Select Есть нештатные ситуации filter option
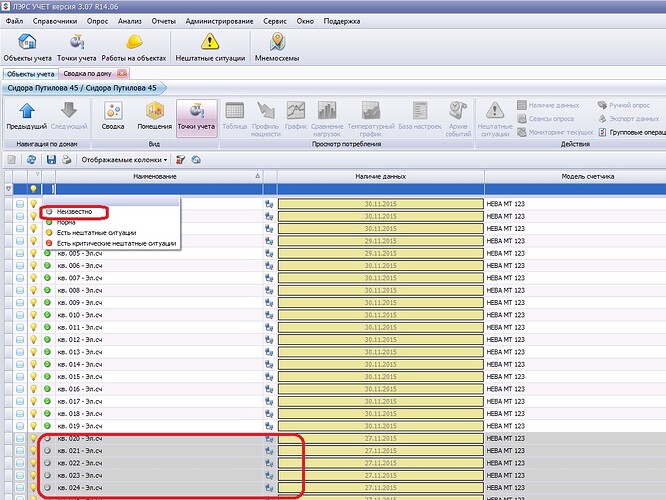Viewport: 666px width, 500px height. pyautogui.click(x=96, y=232)
